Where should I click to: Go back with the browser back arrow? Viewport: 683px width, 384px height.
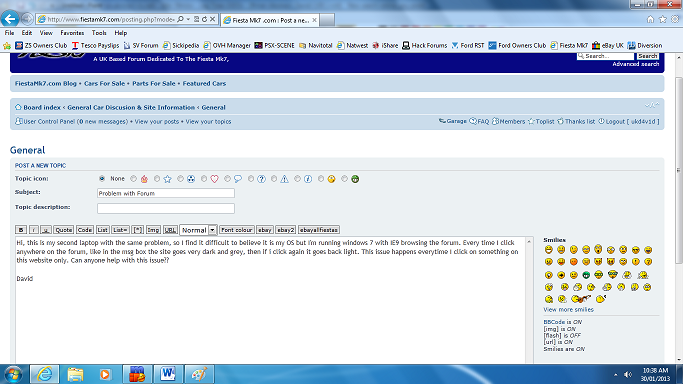(10, 19)
